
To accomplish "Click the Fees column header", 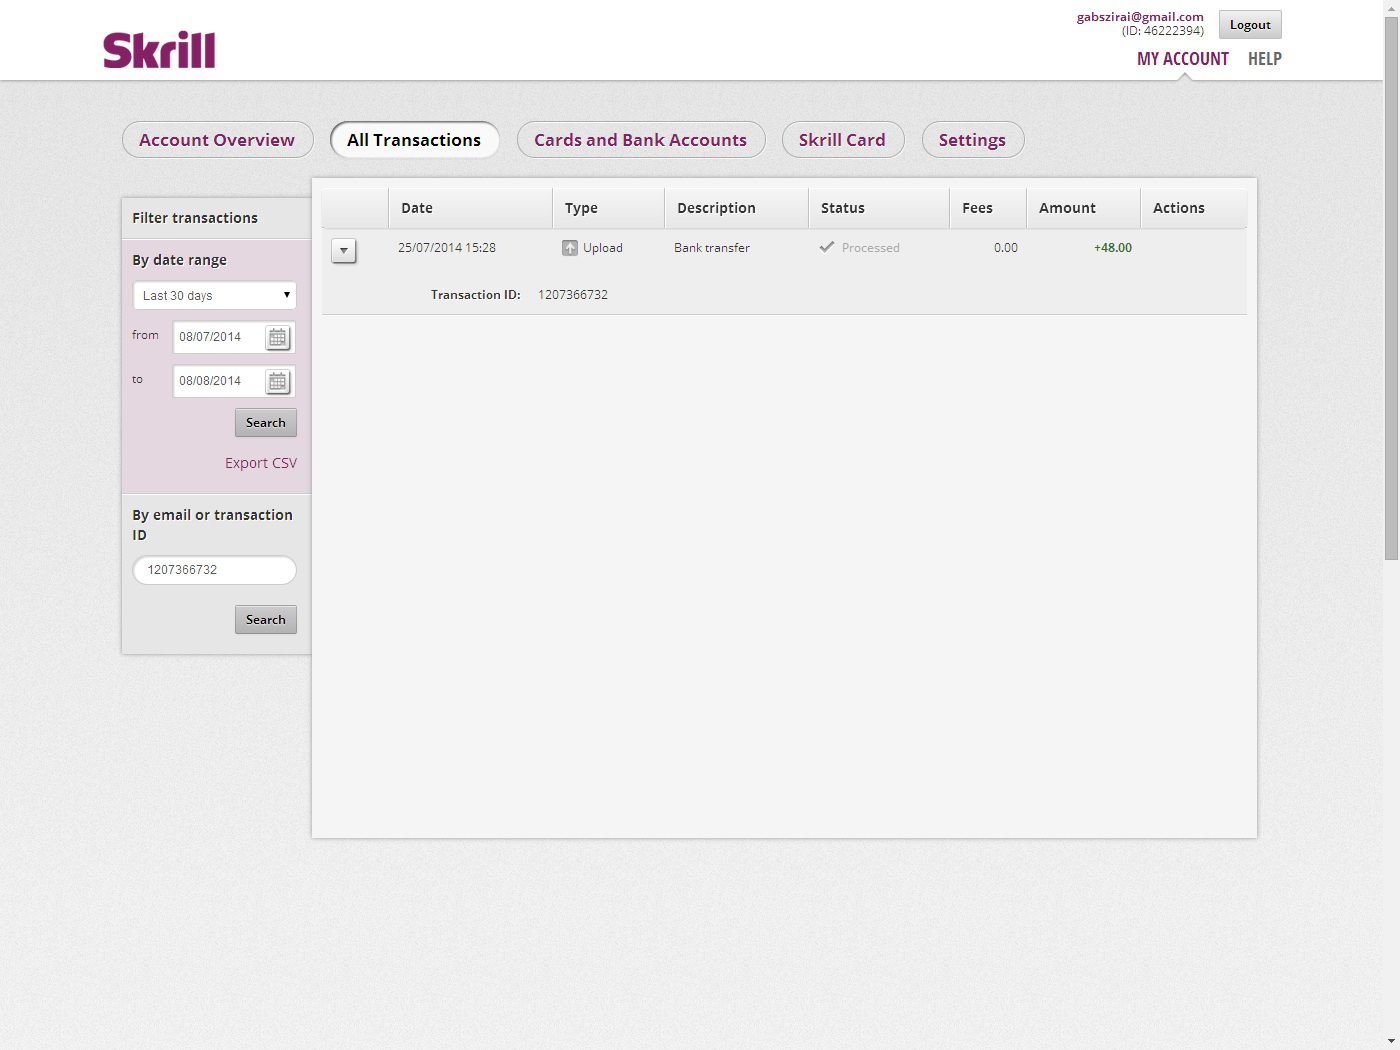I will 988,208.
